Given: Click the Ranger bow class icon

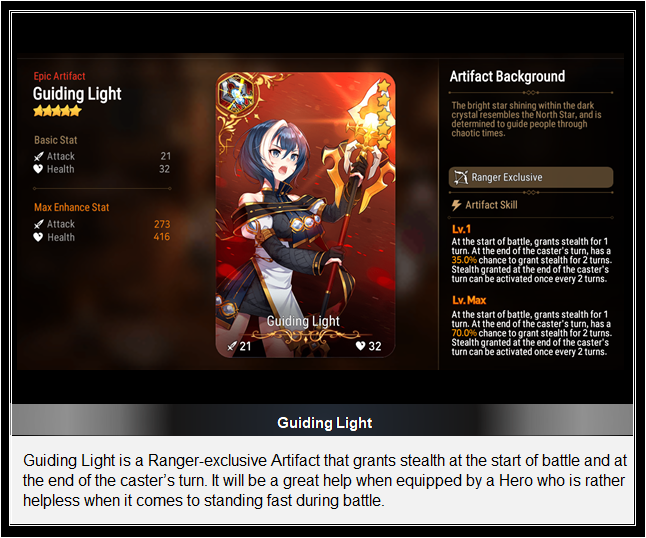Looking at the screenshot, I should pyautogui.click(x=461, y=178).
